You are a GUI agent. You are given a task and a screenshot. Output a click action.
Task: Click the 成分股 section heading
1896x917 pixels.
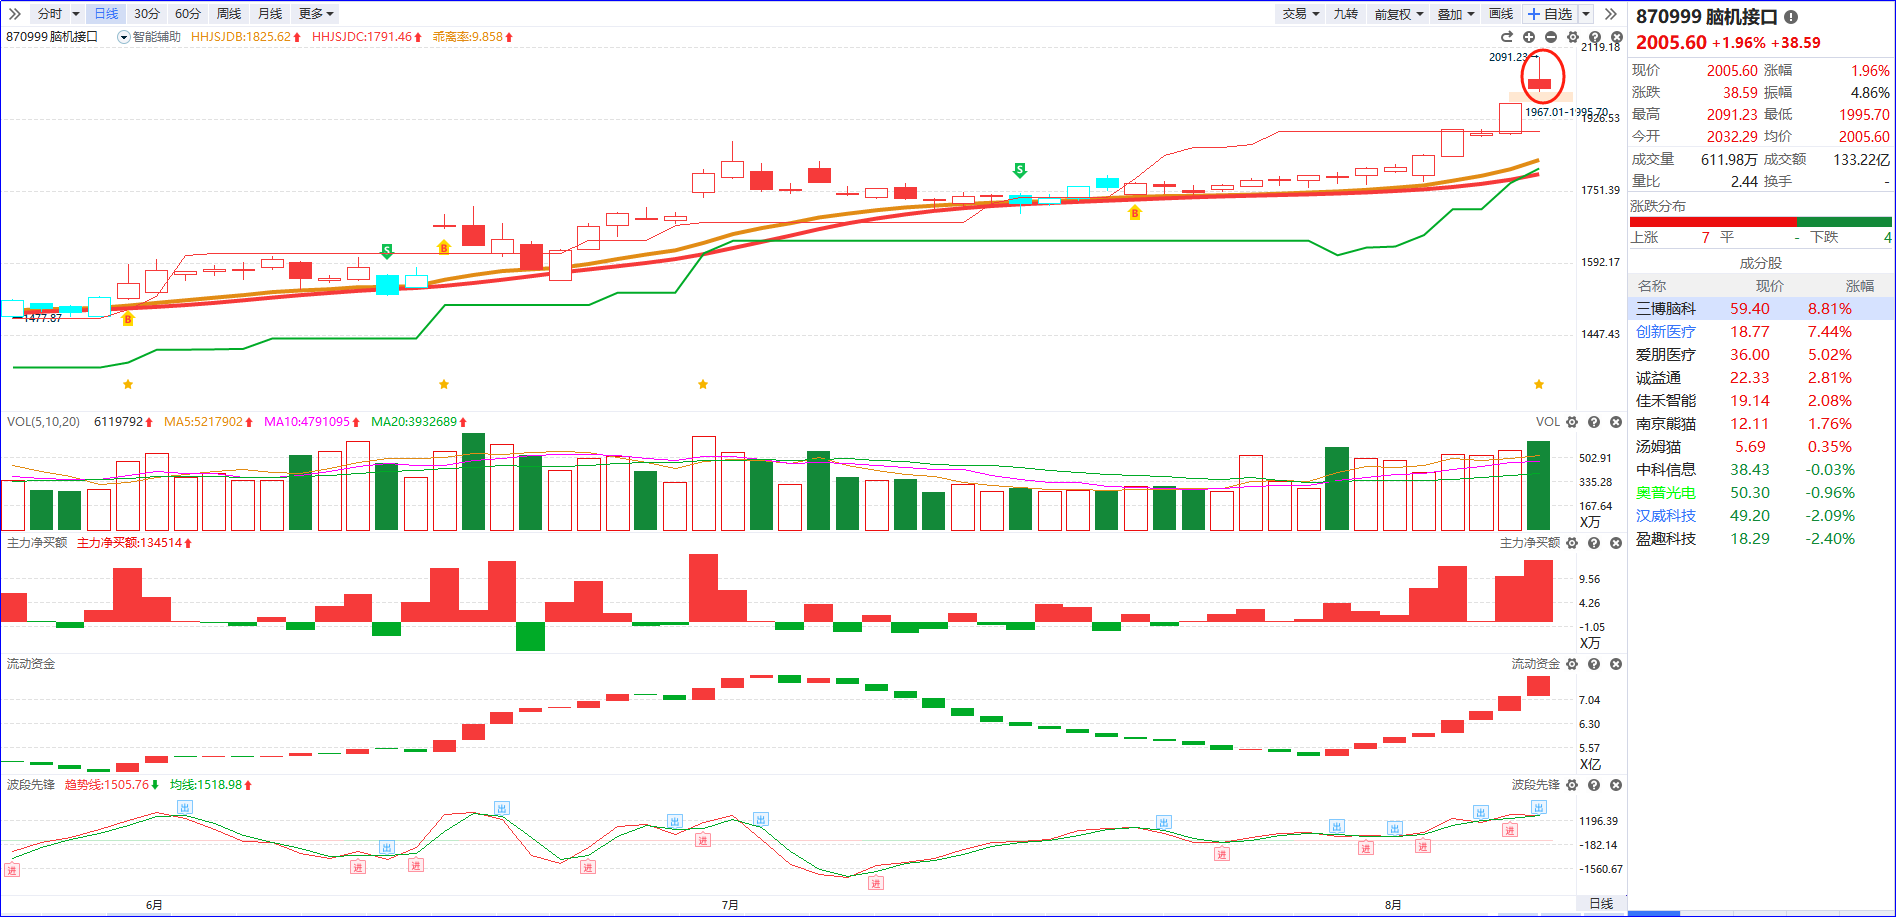tap(1761, 263)
